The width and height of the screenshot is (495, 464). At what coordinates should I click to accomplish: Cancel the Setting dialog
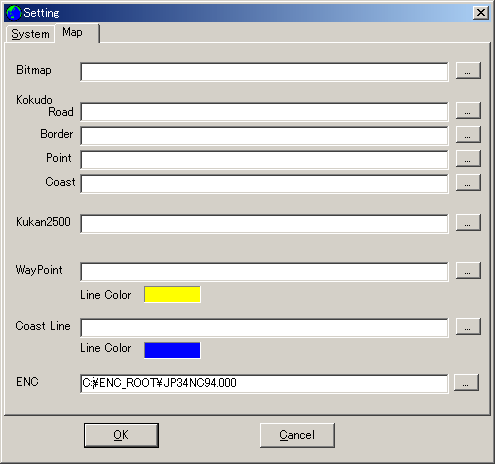[297, 435]
